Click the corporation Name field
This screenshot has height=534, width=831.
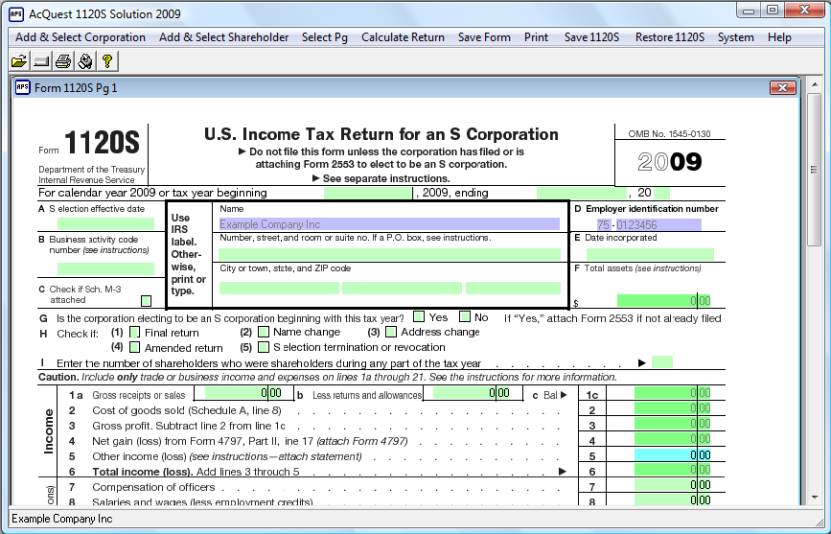[x=390, y=224]
